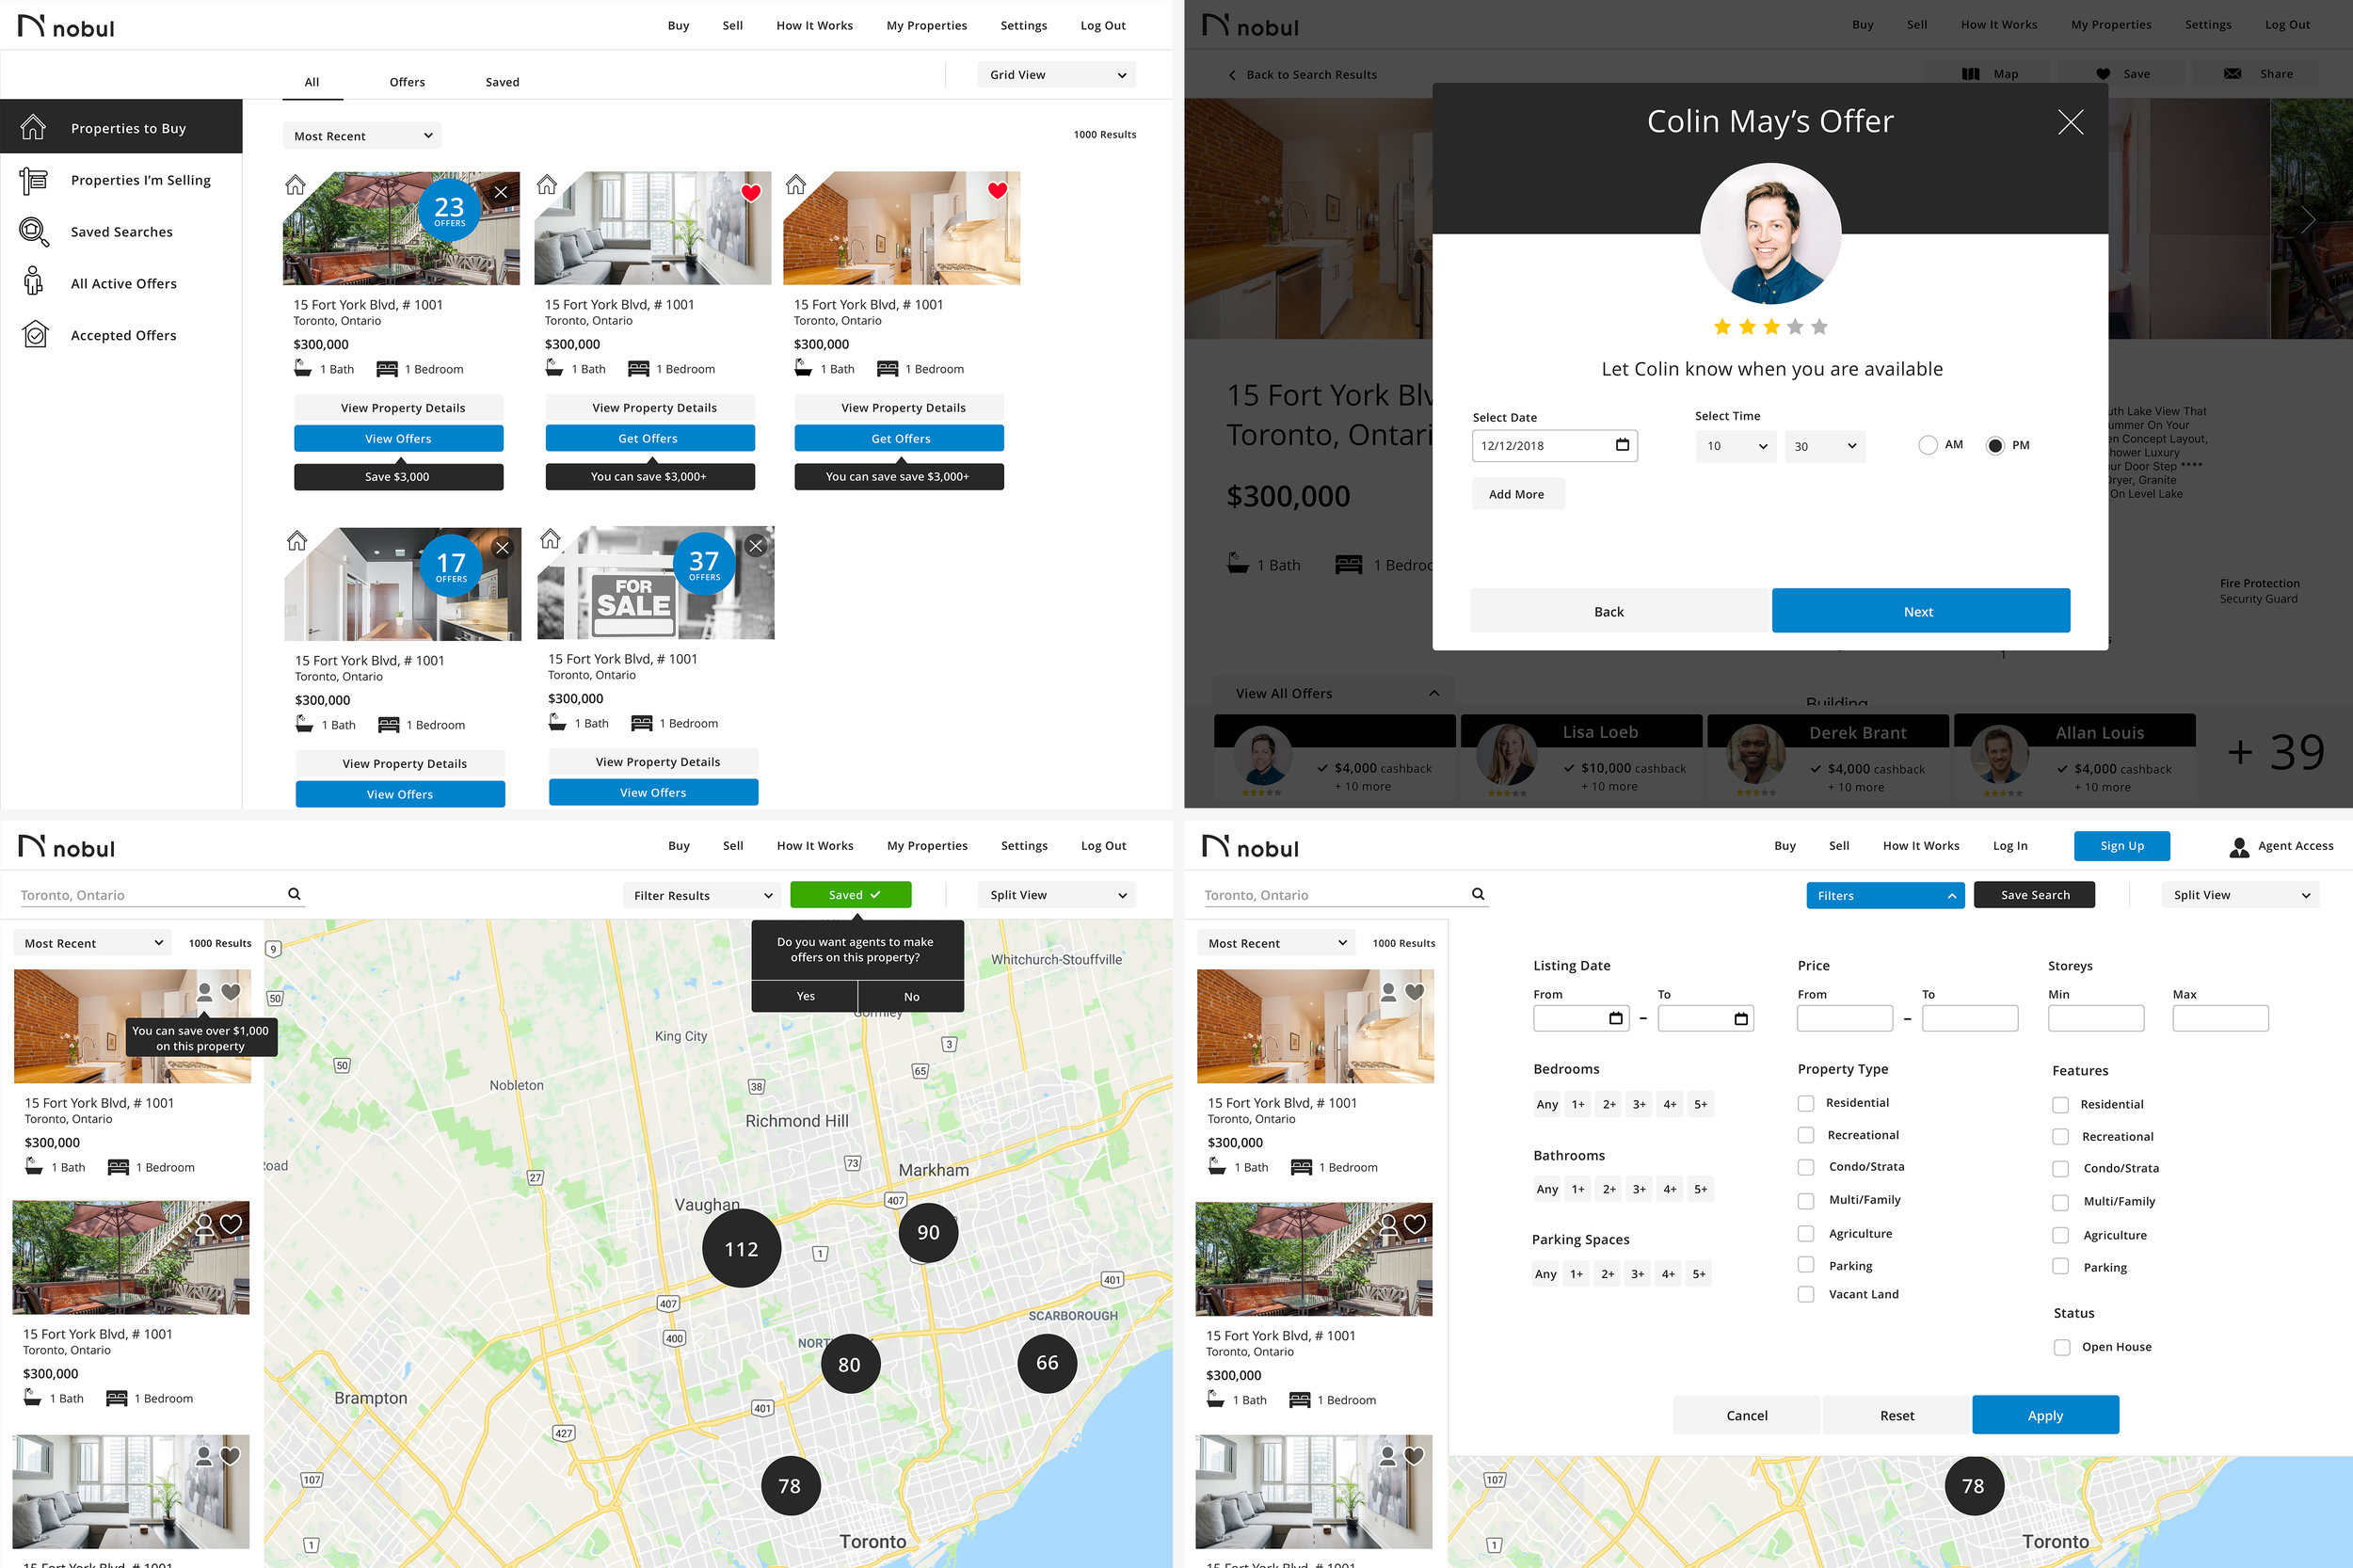Click Sign Up button
Viewport: 2353px width, 1568px height.
click(x=2121, y=846)
